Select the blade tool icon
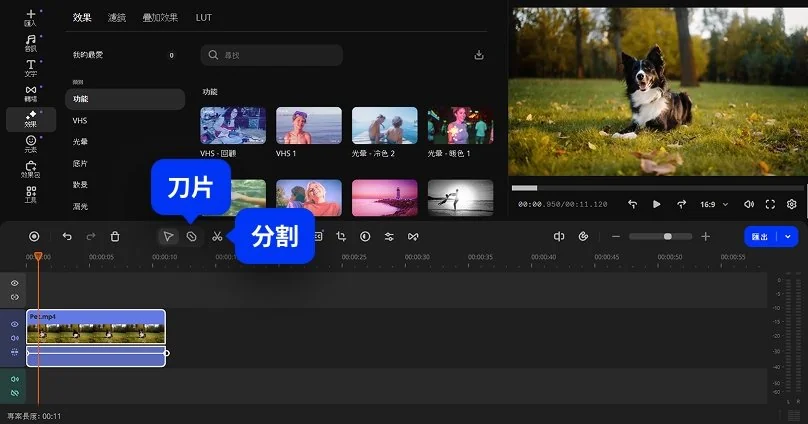Image resolution: width=808 pixels, height=424 pixels. pyautogui.click(x=191, y=236)
